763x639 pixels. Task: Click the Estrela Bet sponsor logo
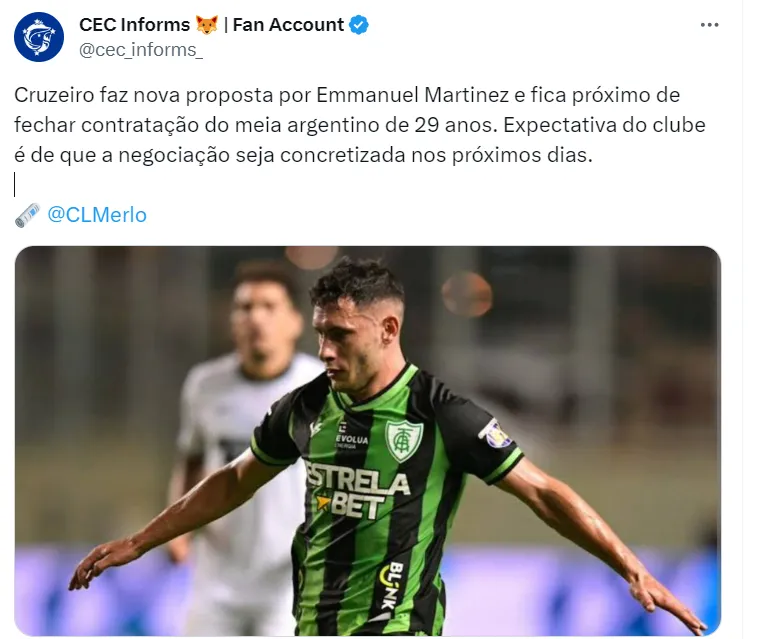coord(358,489)
